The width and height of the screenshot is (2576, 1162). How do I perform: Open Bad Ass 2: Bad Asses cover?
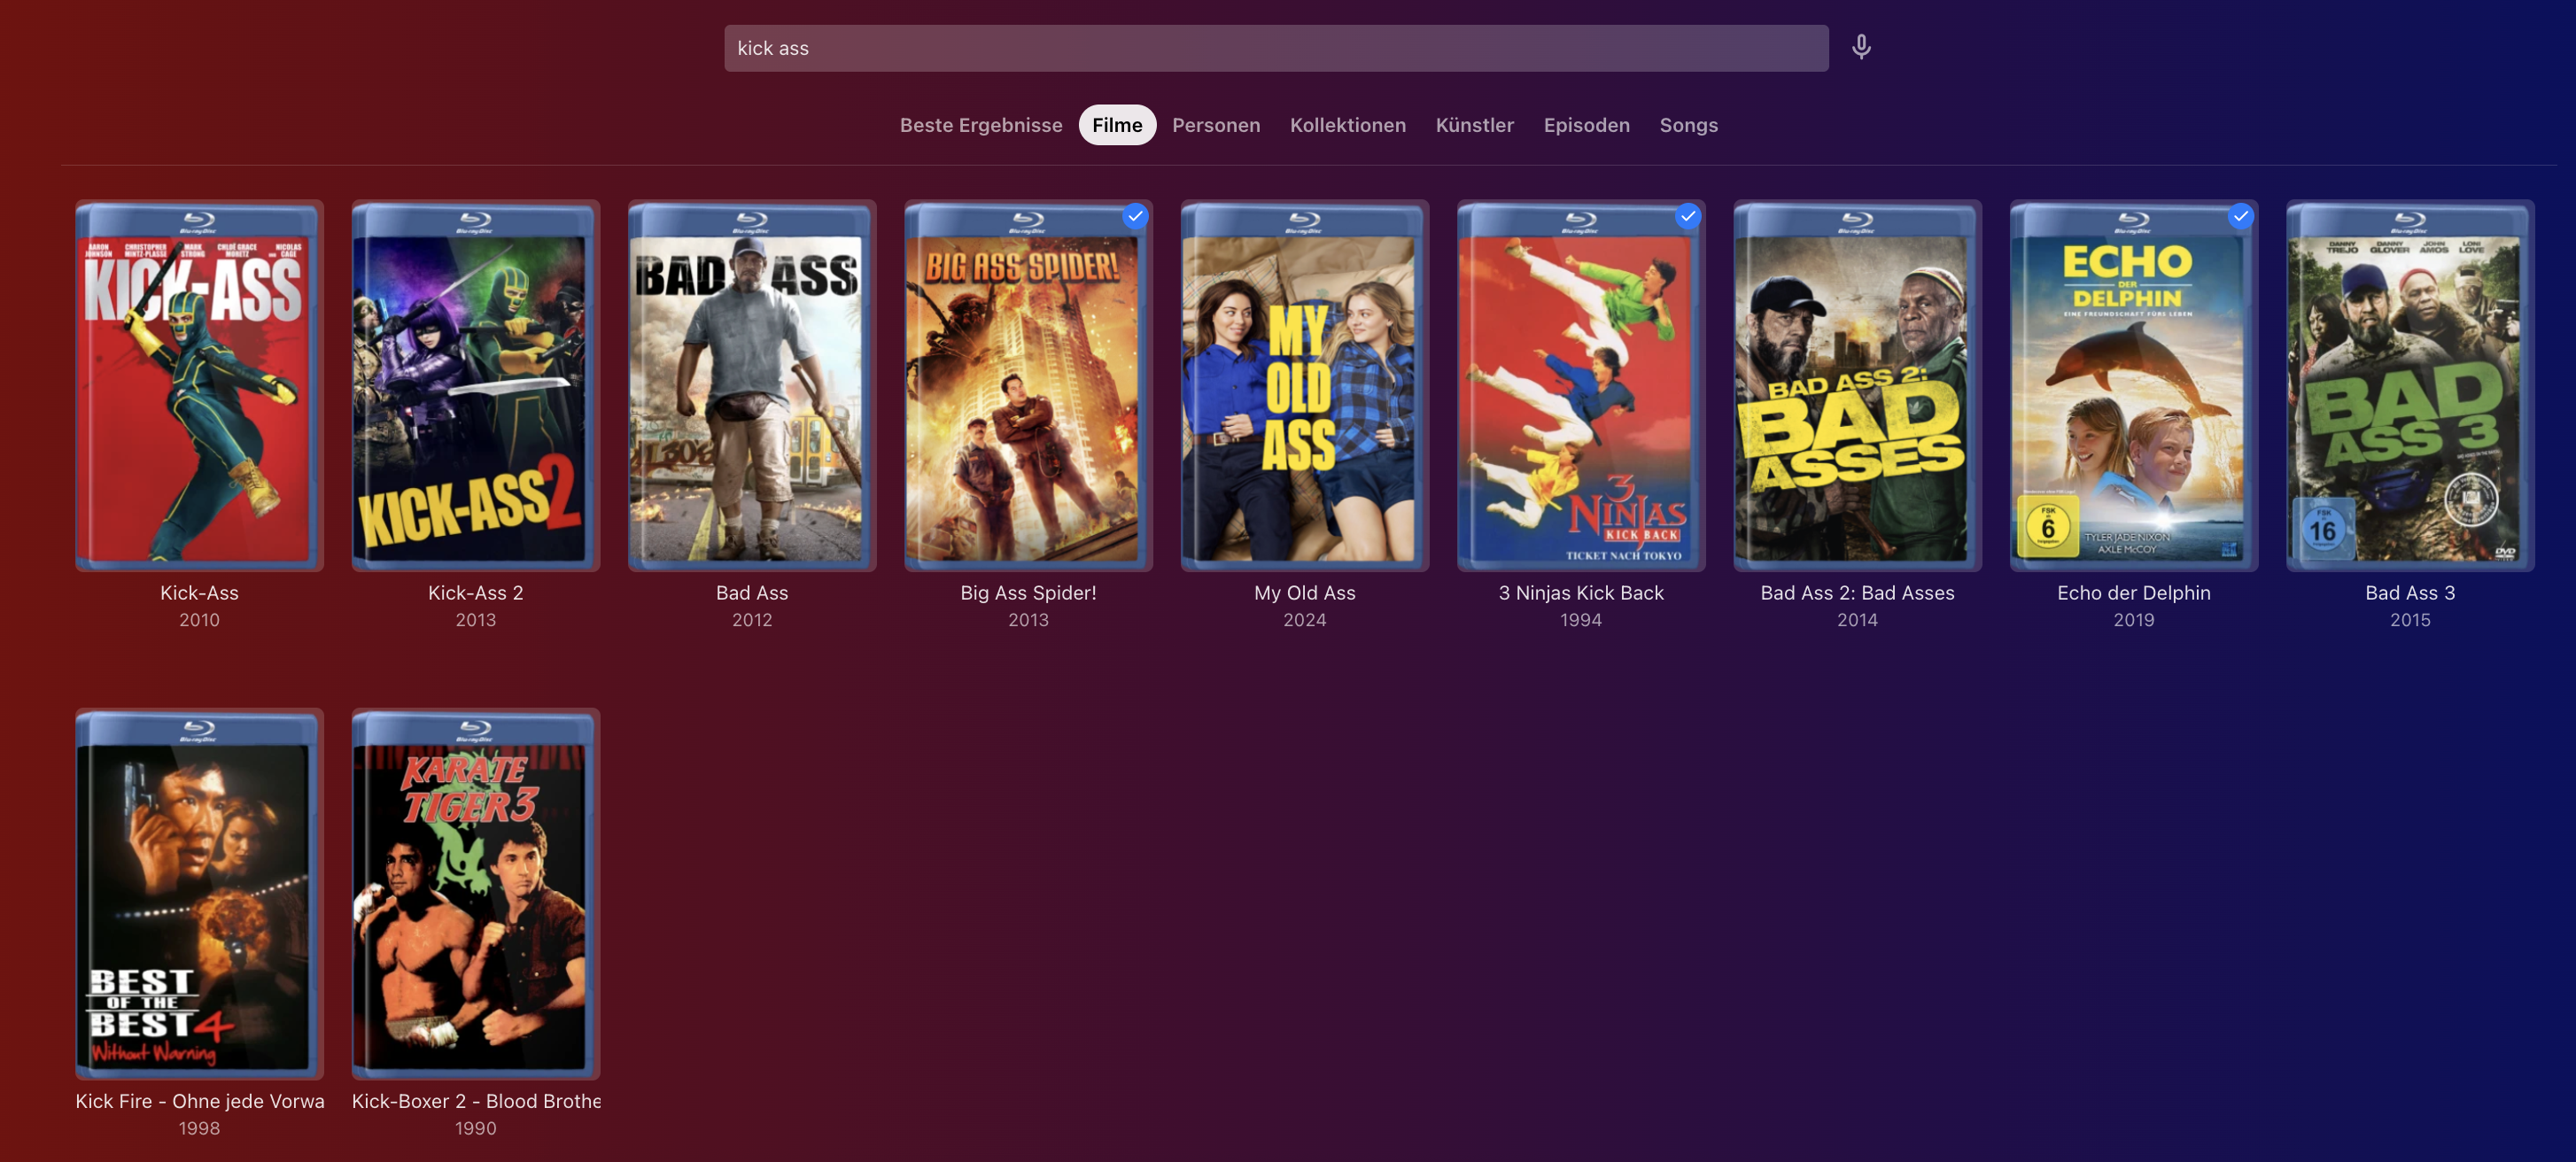click(x=1857, y=386)
